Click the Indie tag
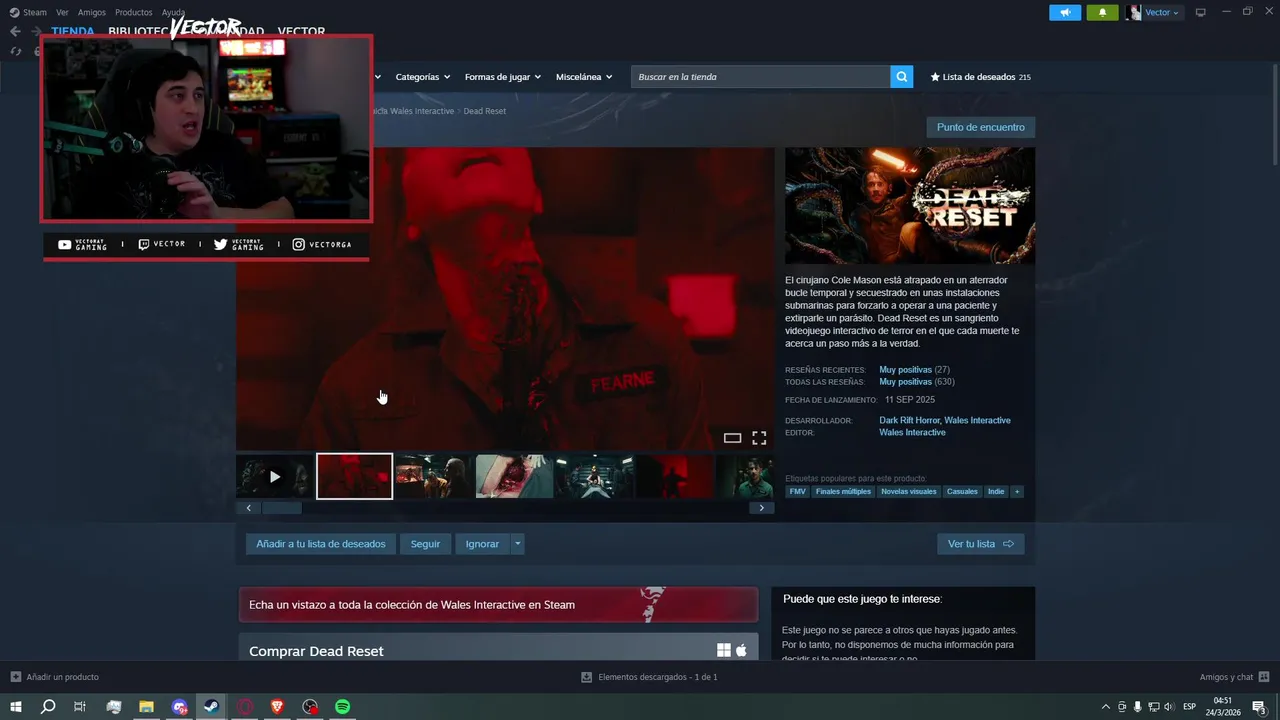The image size is (1280, 720). (996, 492)
